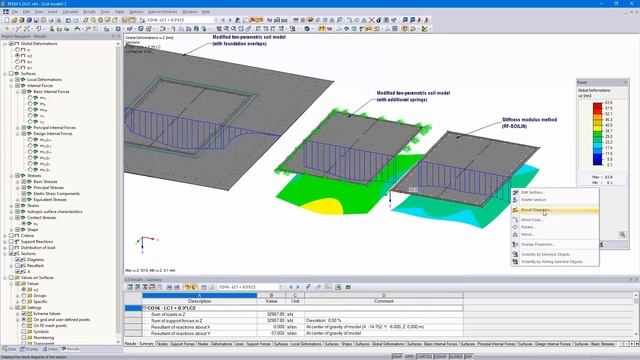The height and width of the screenshot is (360, 640).
Task: Open the Calculate menu
Action: 70,12
